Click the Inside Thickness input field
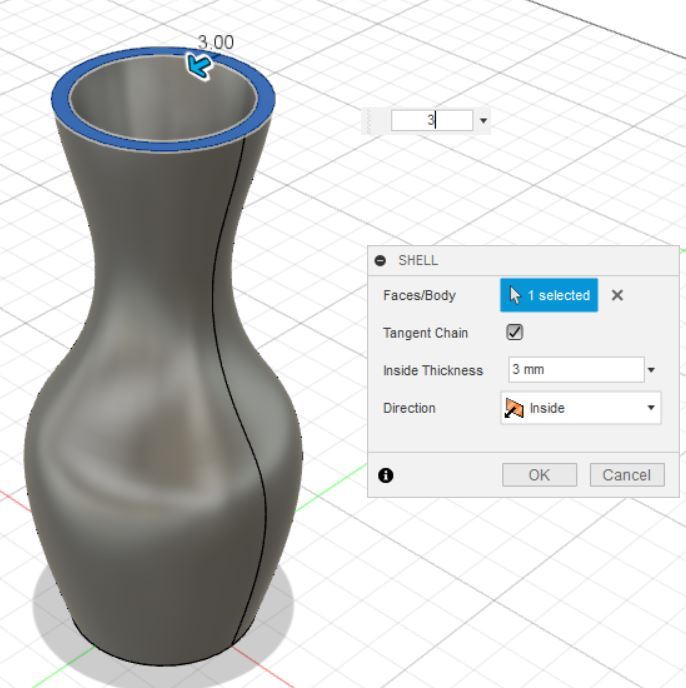This screenshot has width=686, height=688. [576, 369]
